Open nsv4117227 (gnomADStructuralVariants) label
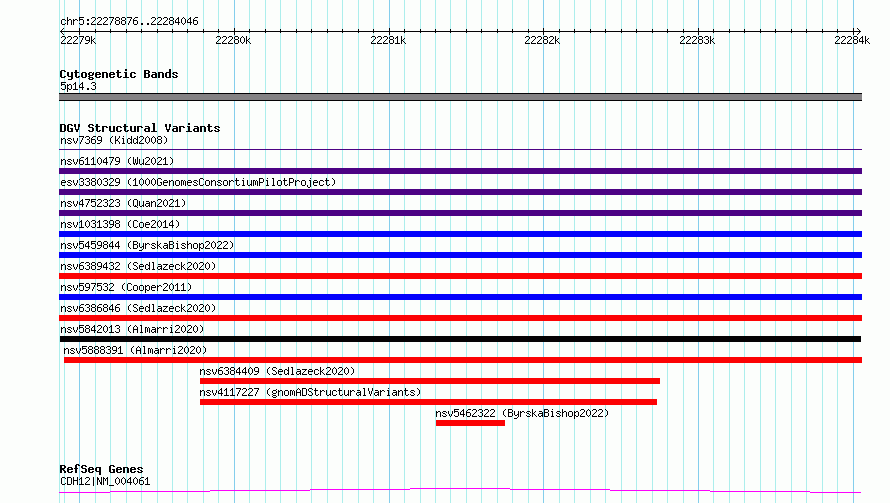The image size is (890, 503). 310,392
